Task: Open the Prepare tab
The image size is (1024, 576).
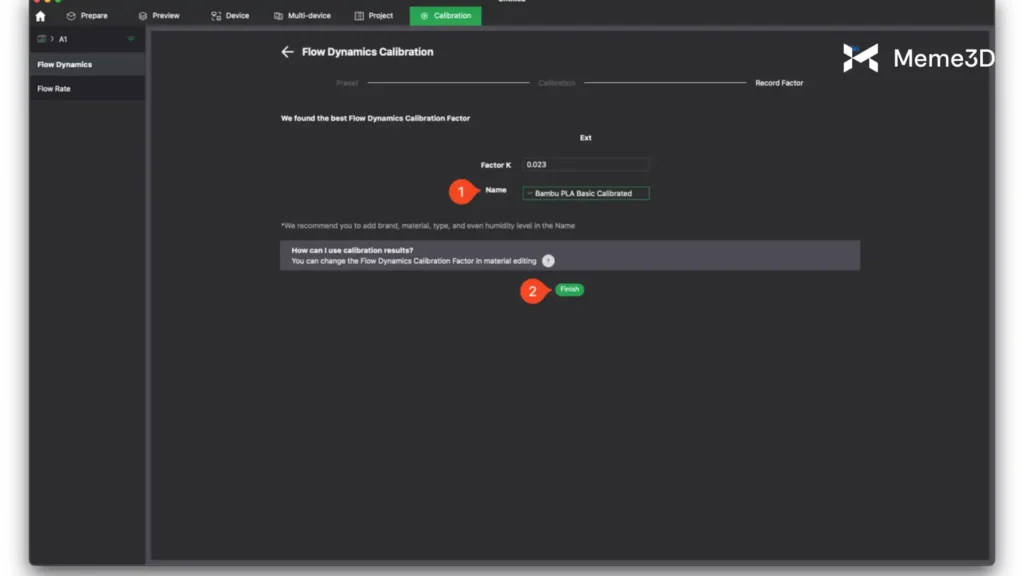Action: click(87, 16)
